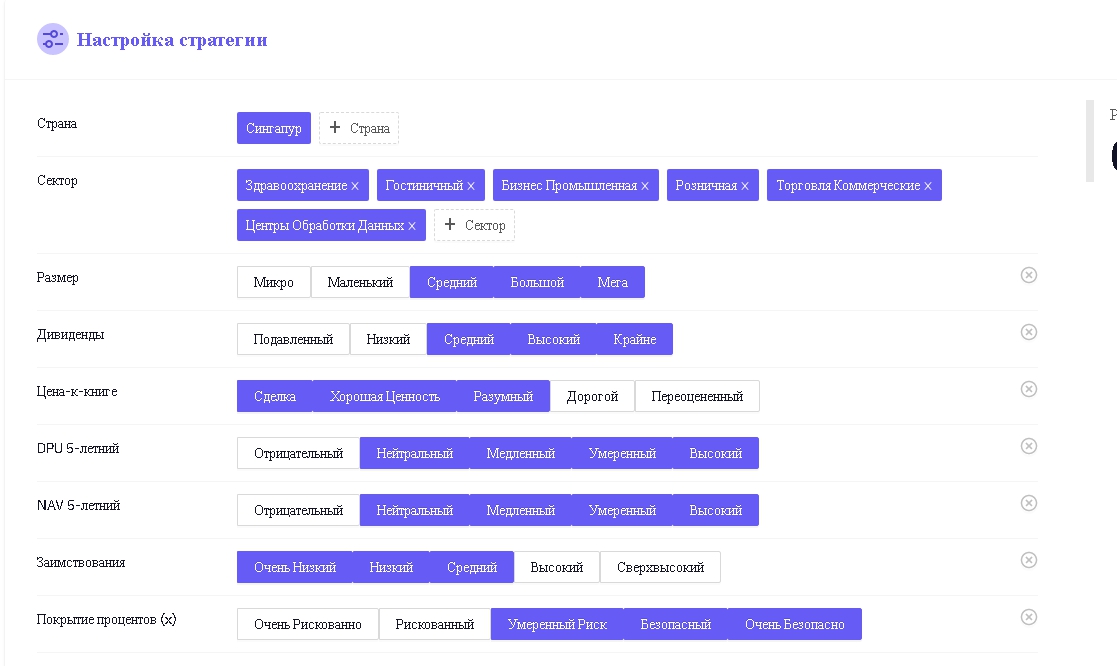This screenshot has width=1117, height=666.
Task: Clear the Размер filter row
Action: (1029, 275)
